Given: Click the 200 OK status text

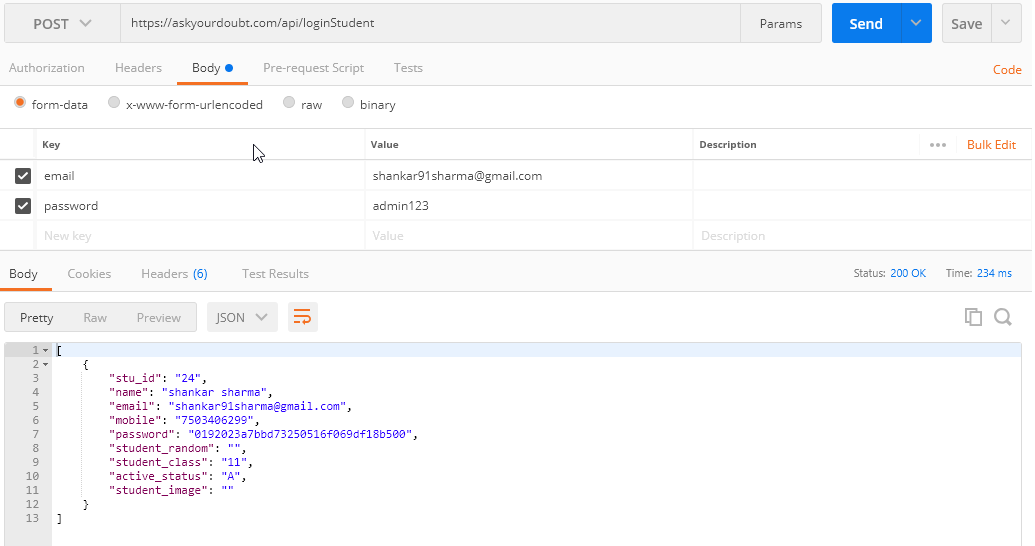Looking at the screenshot, I should coord(908,273).
